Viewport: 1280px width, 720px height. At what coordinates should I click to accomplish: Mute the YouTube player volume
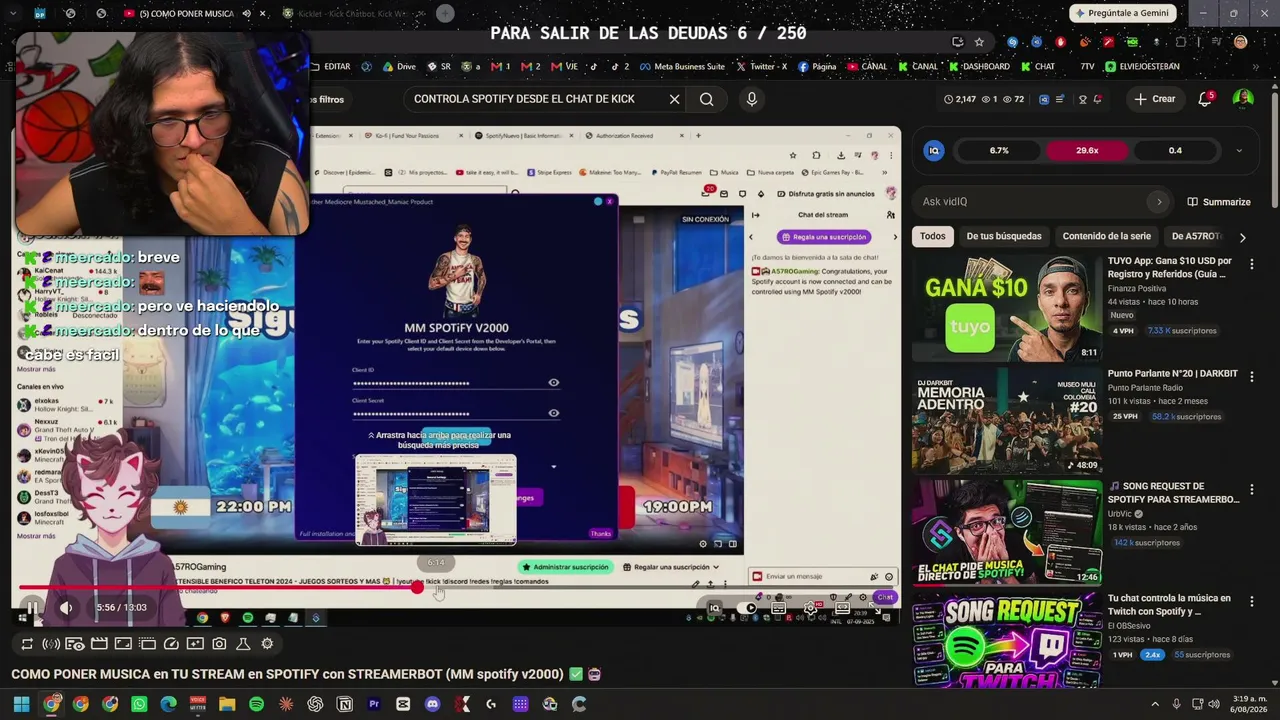(66, 607)
